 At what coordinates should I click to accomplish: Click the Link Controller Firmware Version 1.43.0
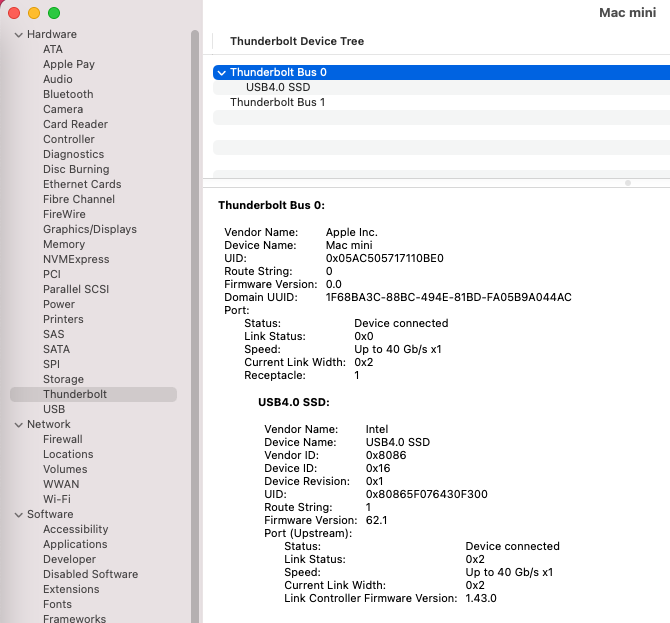[481, 598]
